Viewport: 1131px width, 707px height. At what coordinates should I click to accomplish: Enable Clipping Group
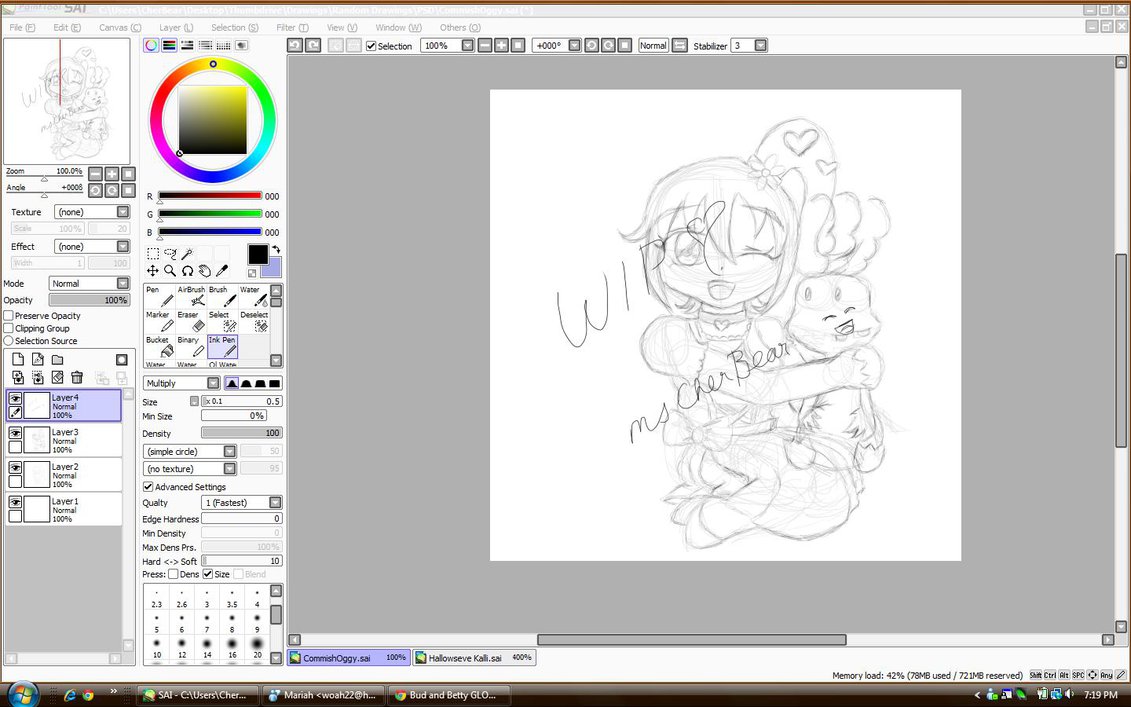click(x=9, y=328)
